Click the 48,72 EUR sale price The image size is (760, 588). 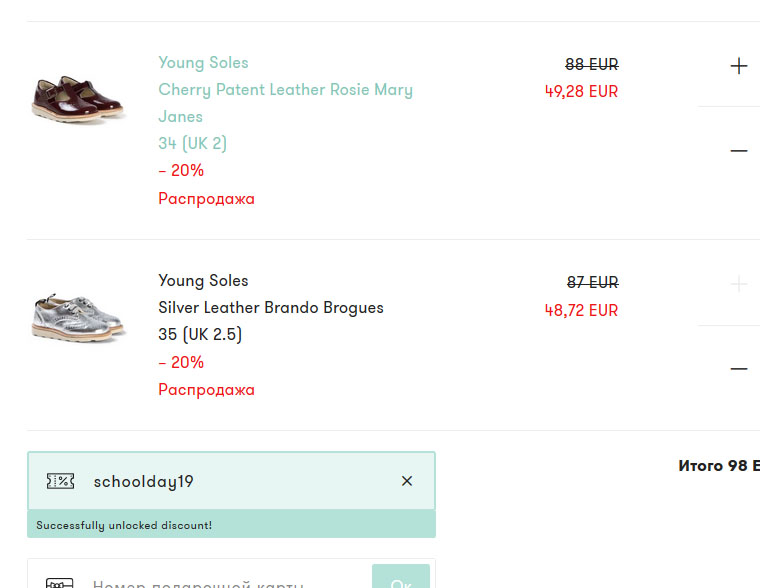(x=581, y=311)
